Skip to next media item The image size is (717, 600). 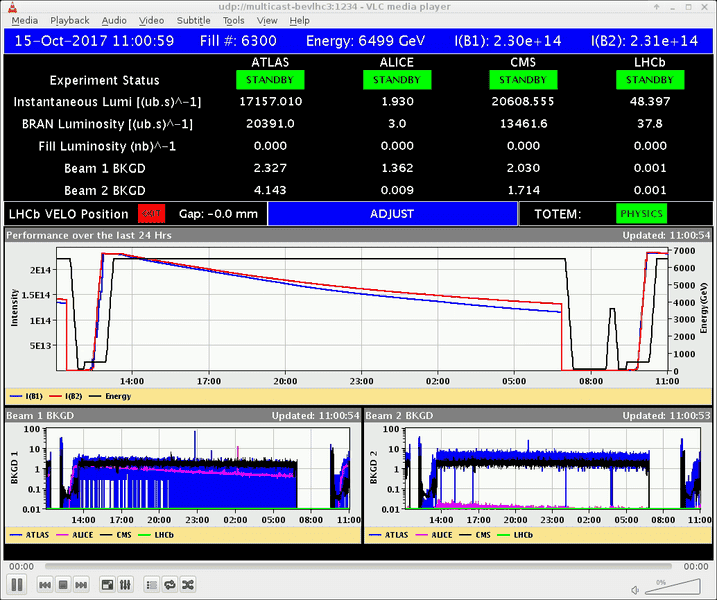[81, 585]
